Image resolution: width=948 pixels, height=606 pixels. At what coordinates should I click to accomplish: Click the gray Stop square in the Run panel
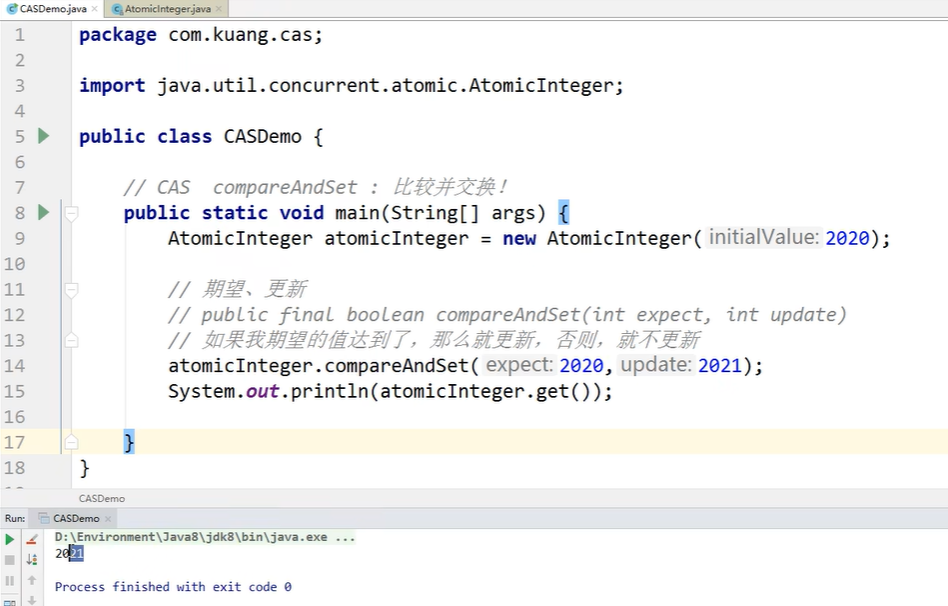tap(10, 560)
